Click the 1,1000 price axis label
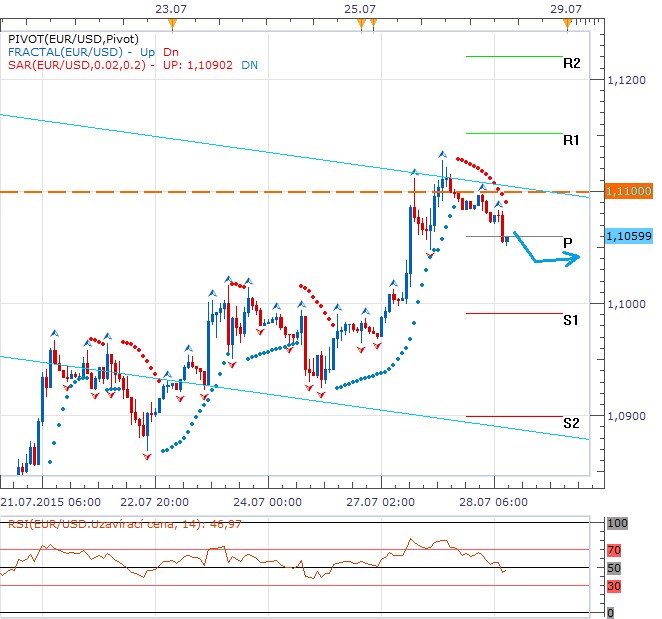The image size is (662, 619). [626, 304]
